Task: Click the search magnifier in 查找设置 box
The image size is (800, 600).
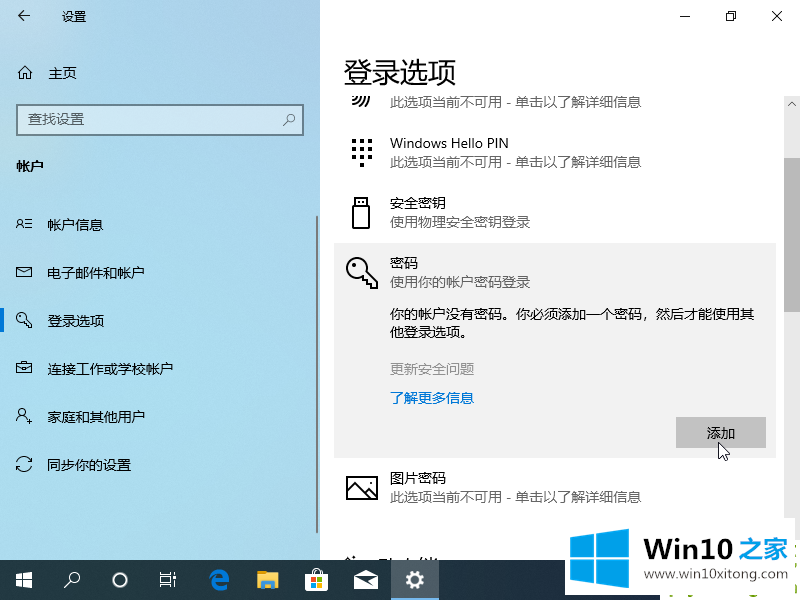Action: point(289,119)
